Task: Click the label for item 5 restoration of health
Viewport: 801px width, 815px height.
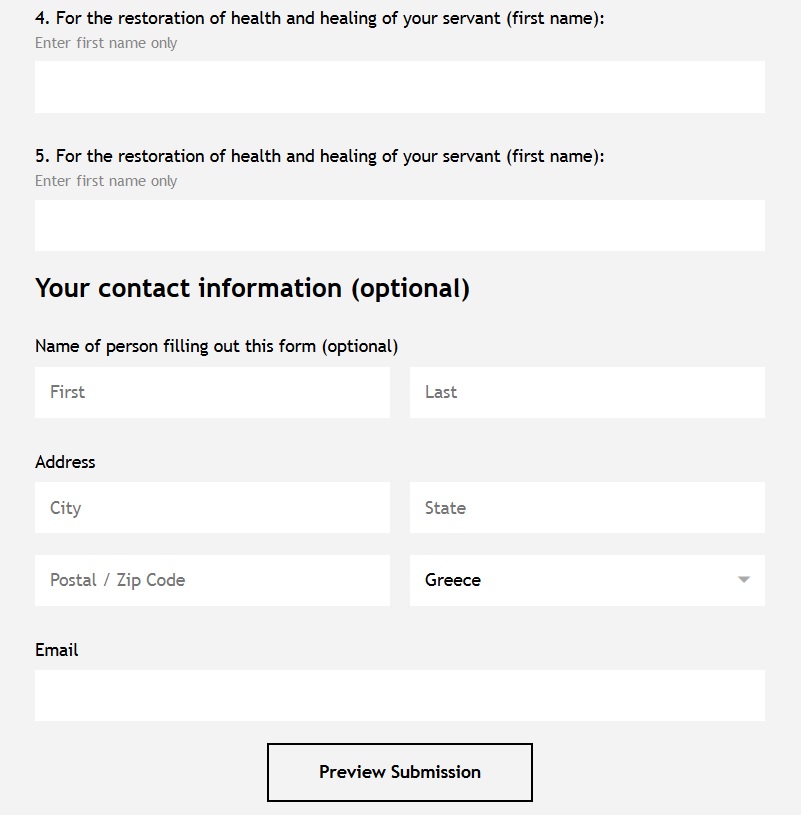Action: tap(320, 156)
